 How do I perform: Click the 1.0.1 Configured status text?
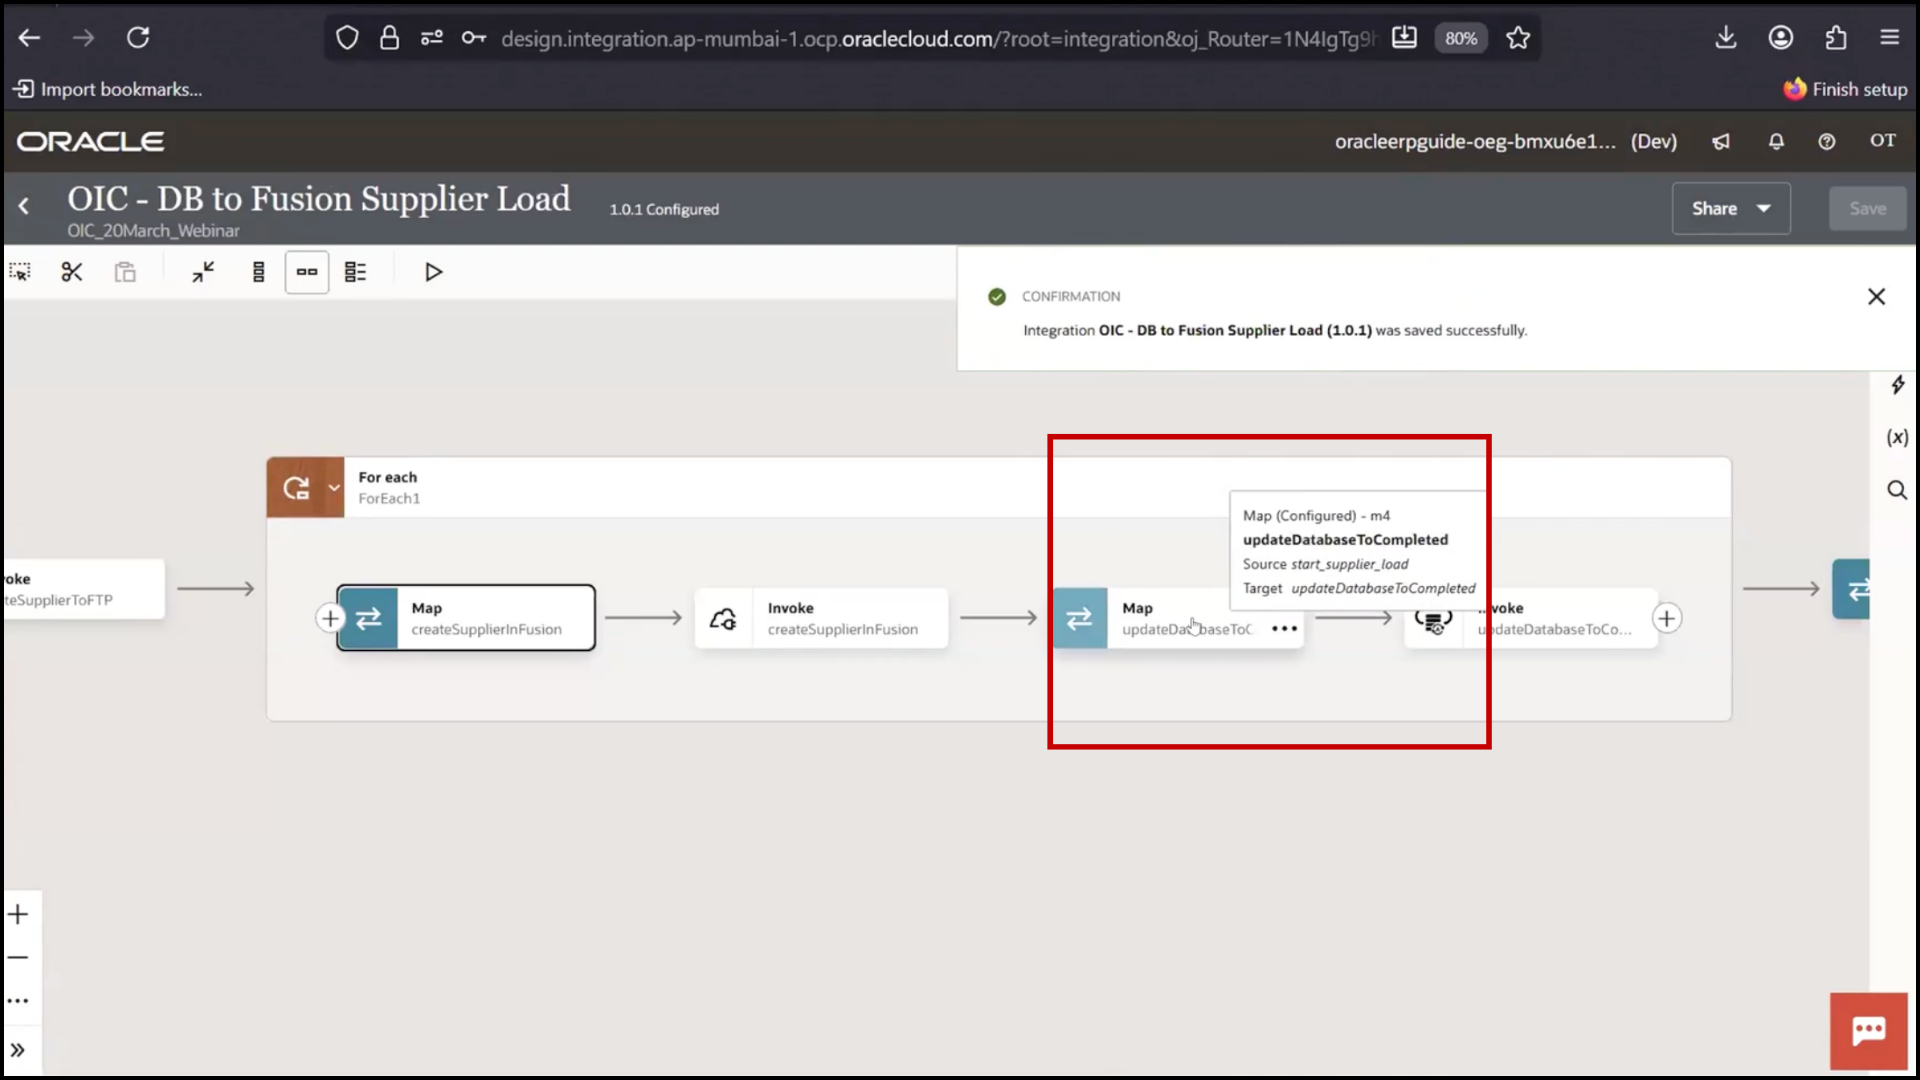tap(664, 209)
